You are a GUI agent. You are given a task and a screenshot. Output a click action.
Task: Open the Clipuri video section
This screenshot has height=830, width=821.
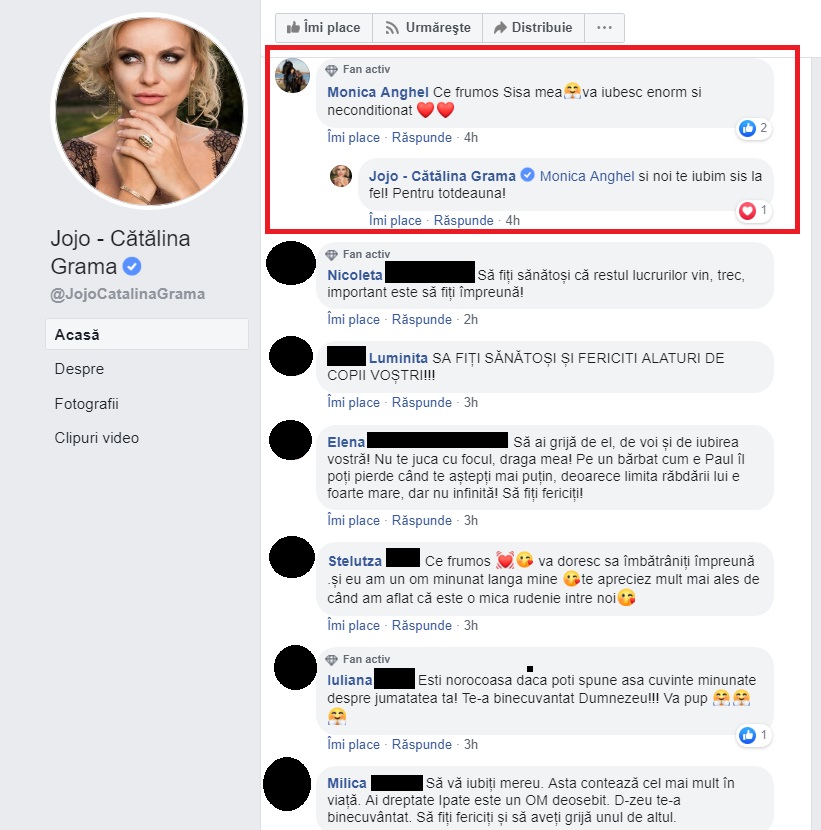(96, 438)
